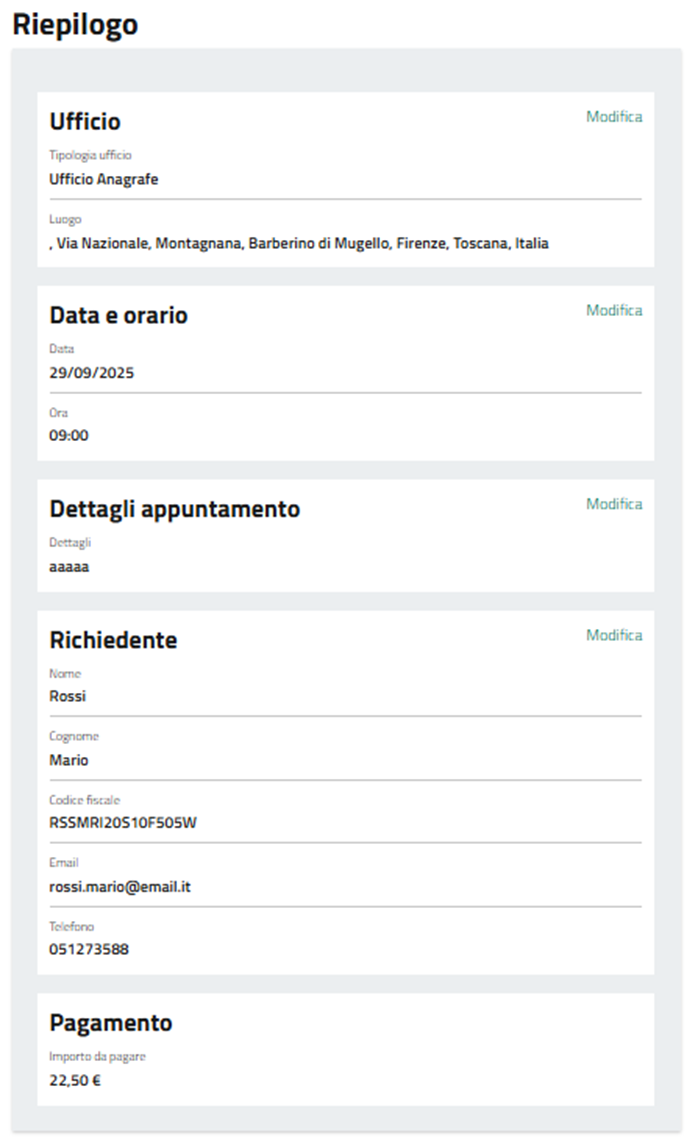
Task: Click the Nome value Rossi
Action: click(68, 697)
